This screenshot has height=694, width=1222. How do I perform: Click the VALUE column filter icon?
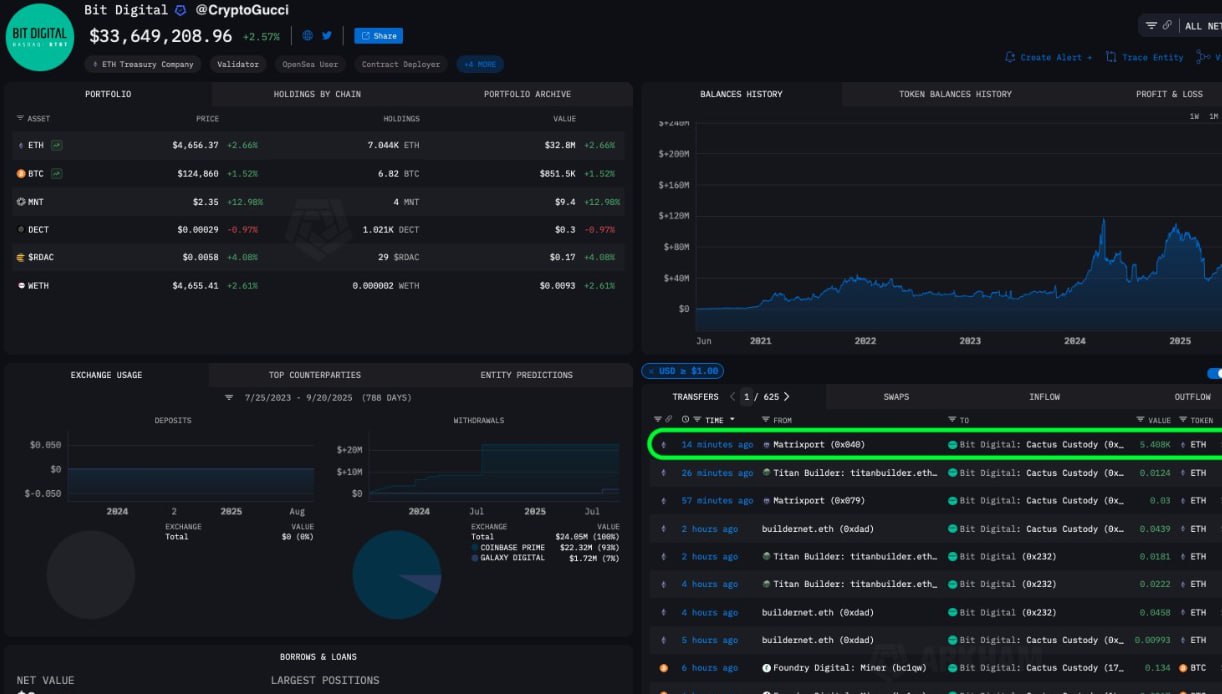click(x=1140, y=420)
